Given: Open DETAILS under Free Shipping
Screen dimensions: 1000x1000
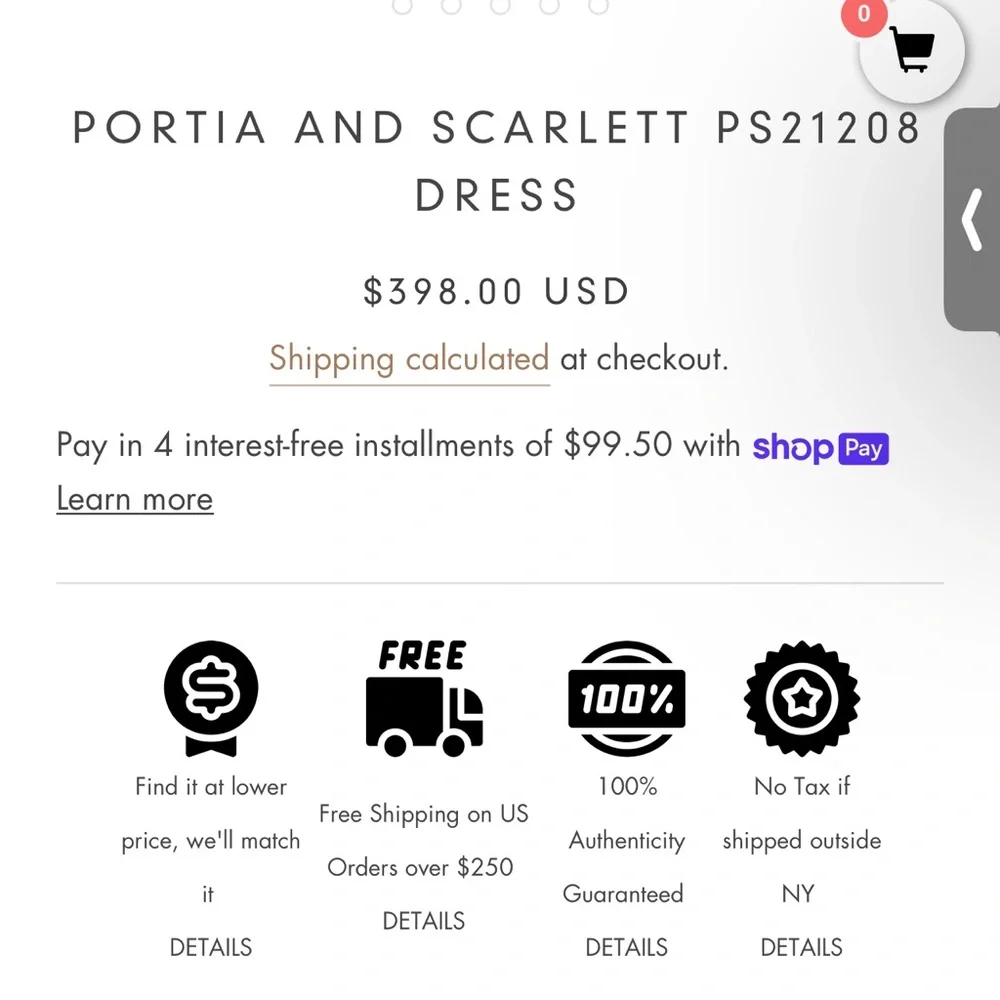Looking at the screenshot, I should pos(424,920).
